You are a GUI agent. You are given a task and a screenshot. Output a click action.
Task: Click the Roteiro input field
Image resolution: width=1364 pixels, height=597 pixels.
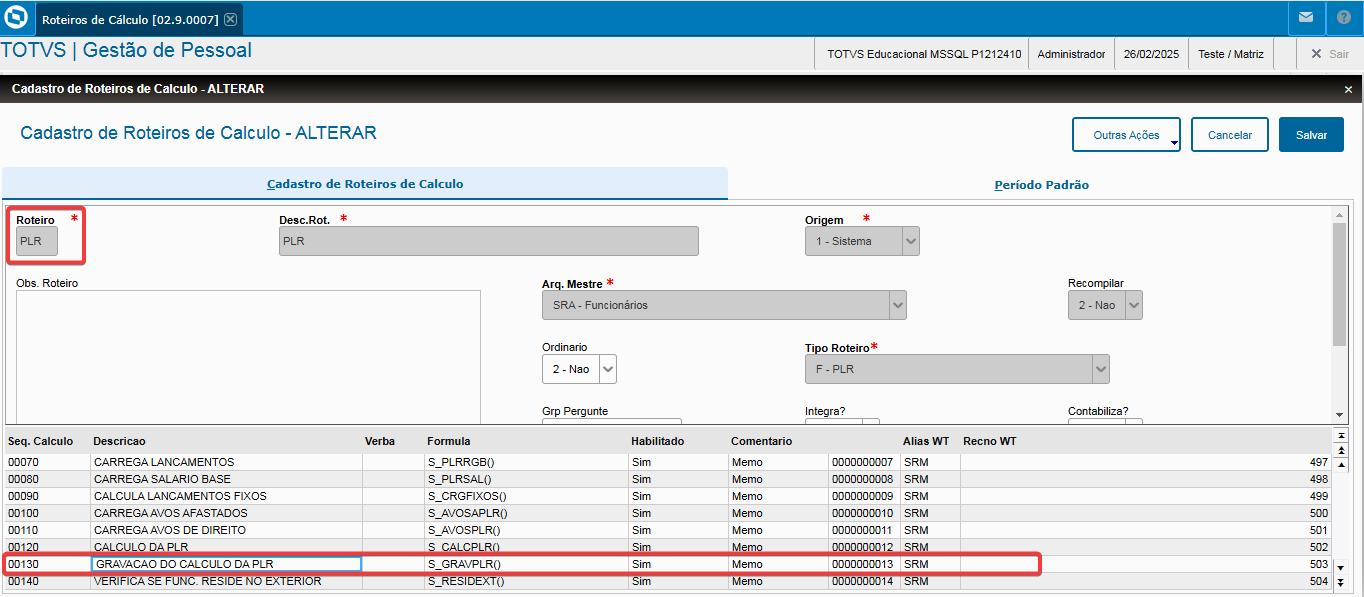pyautogui.click(x=37, y=241)
